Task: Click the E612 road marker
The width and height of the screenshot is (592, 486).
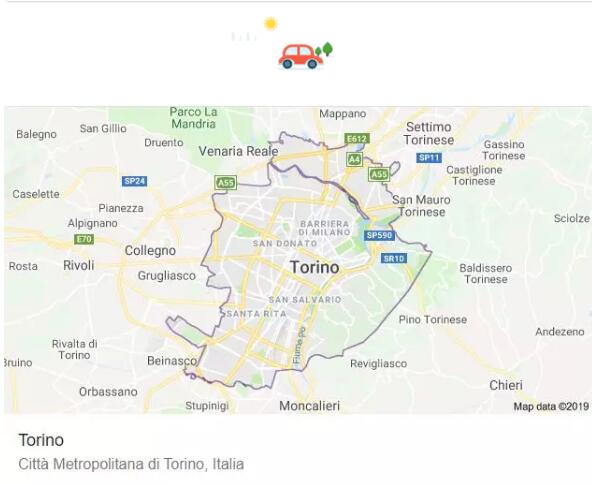Action: pyautogui.click(x=357, y=139)
